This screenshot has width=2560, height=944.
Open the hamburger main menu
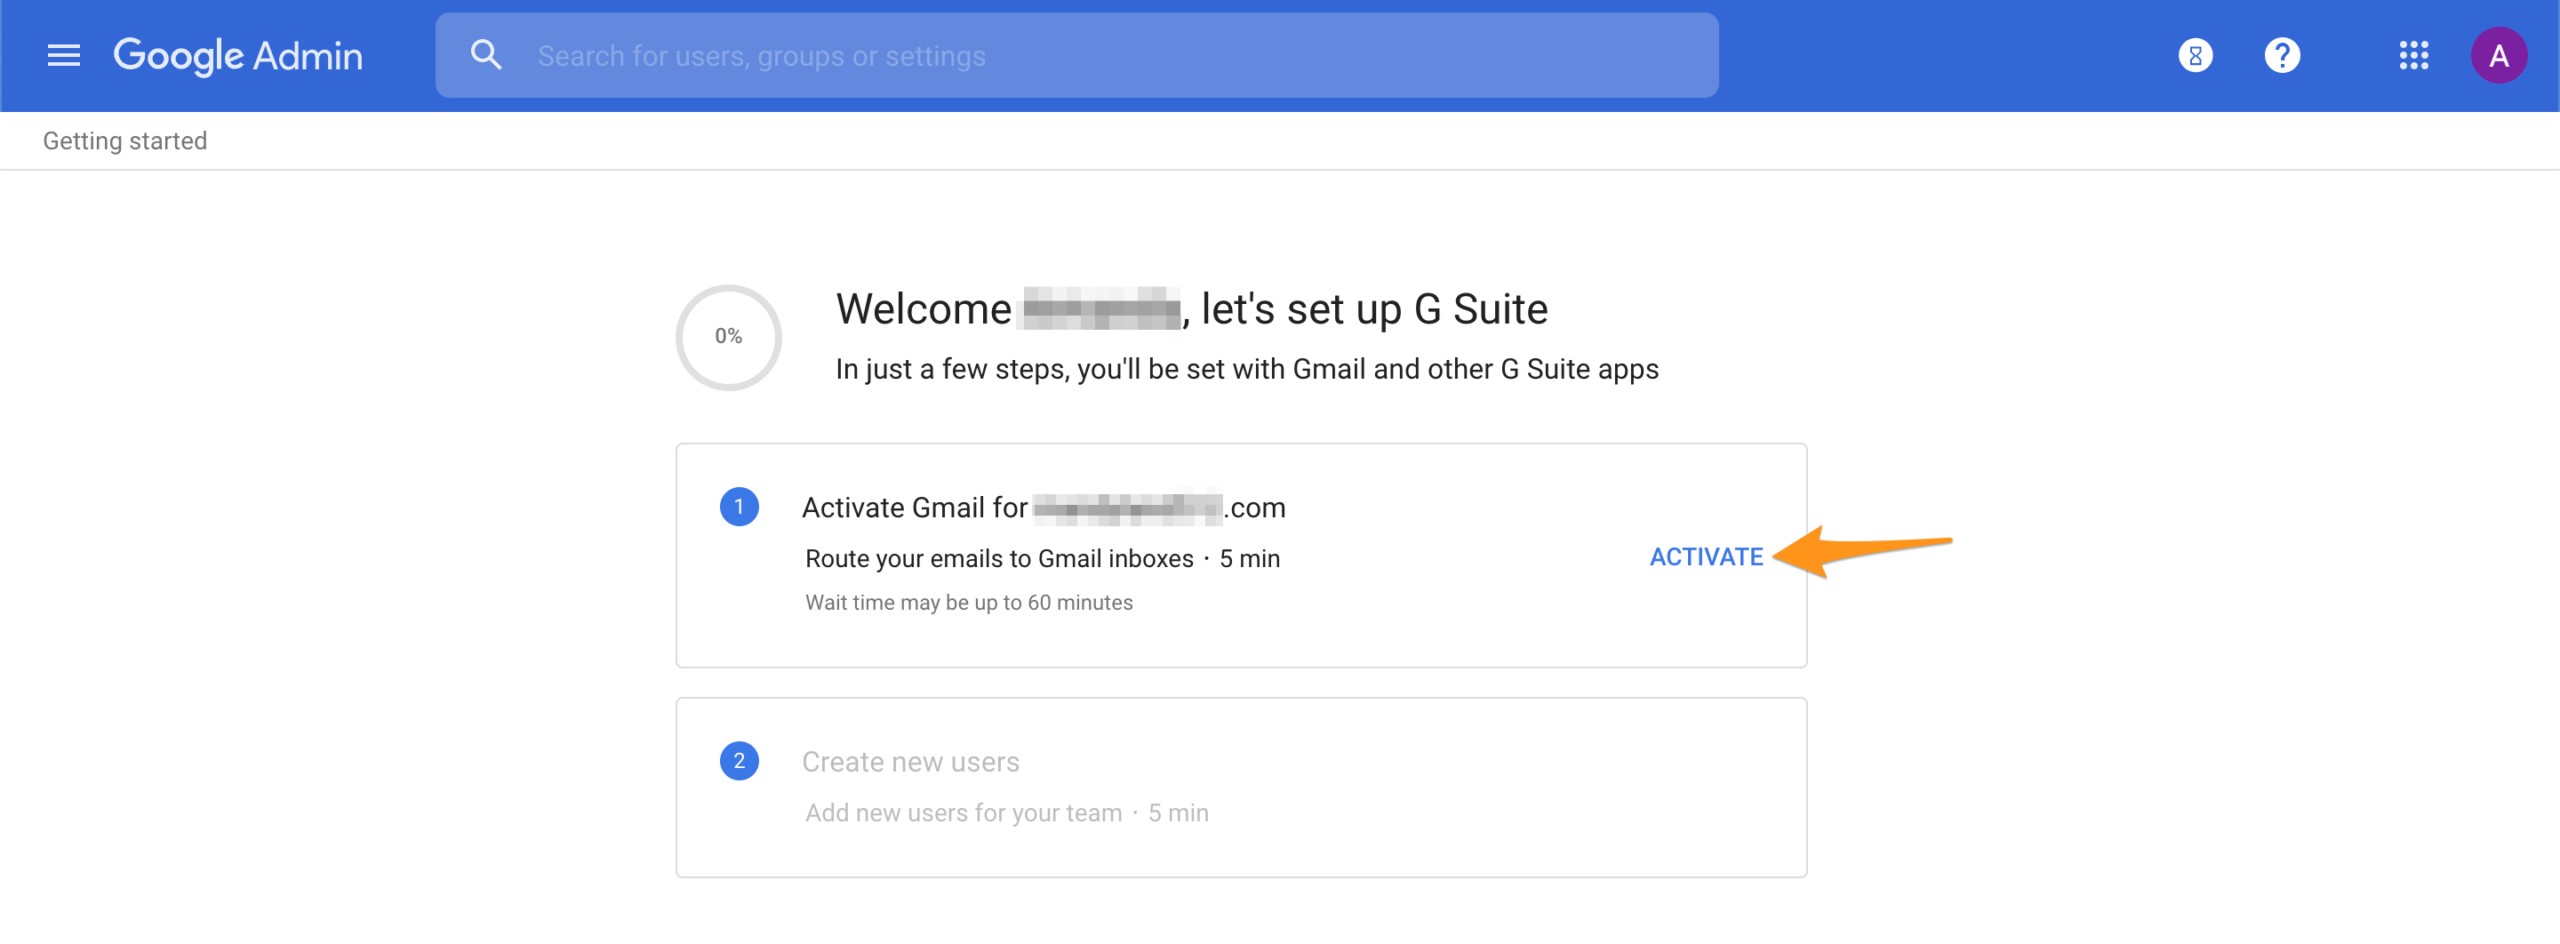pos(64,56)
